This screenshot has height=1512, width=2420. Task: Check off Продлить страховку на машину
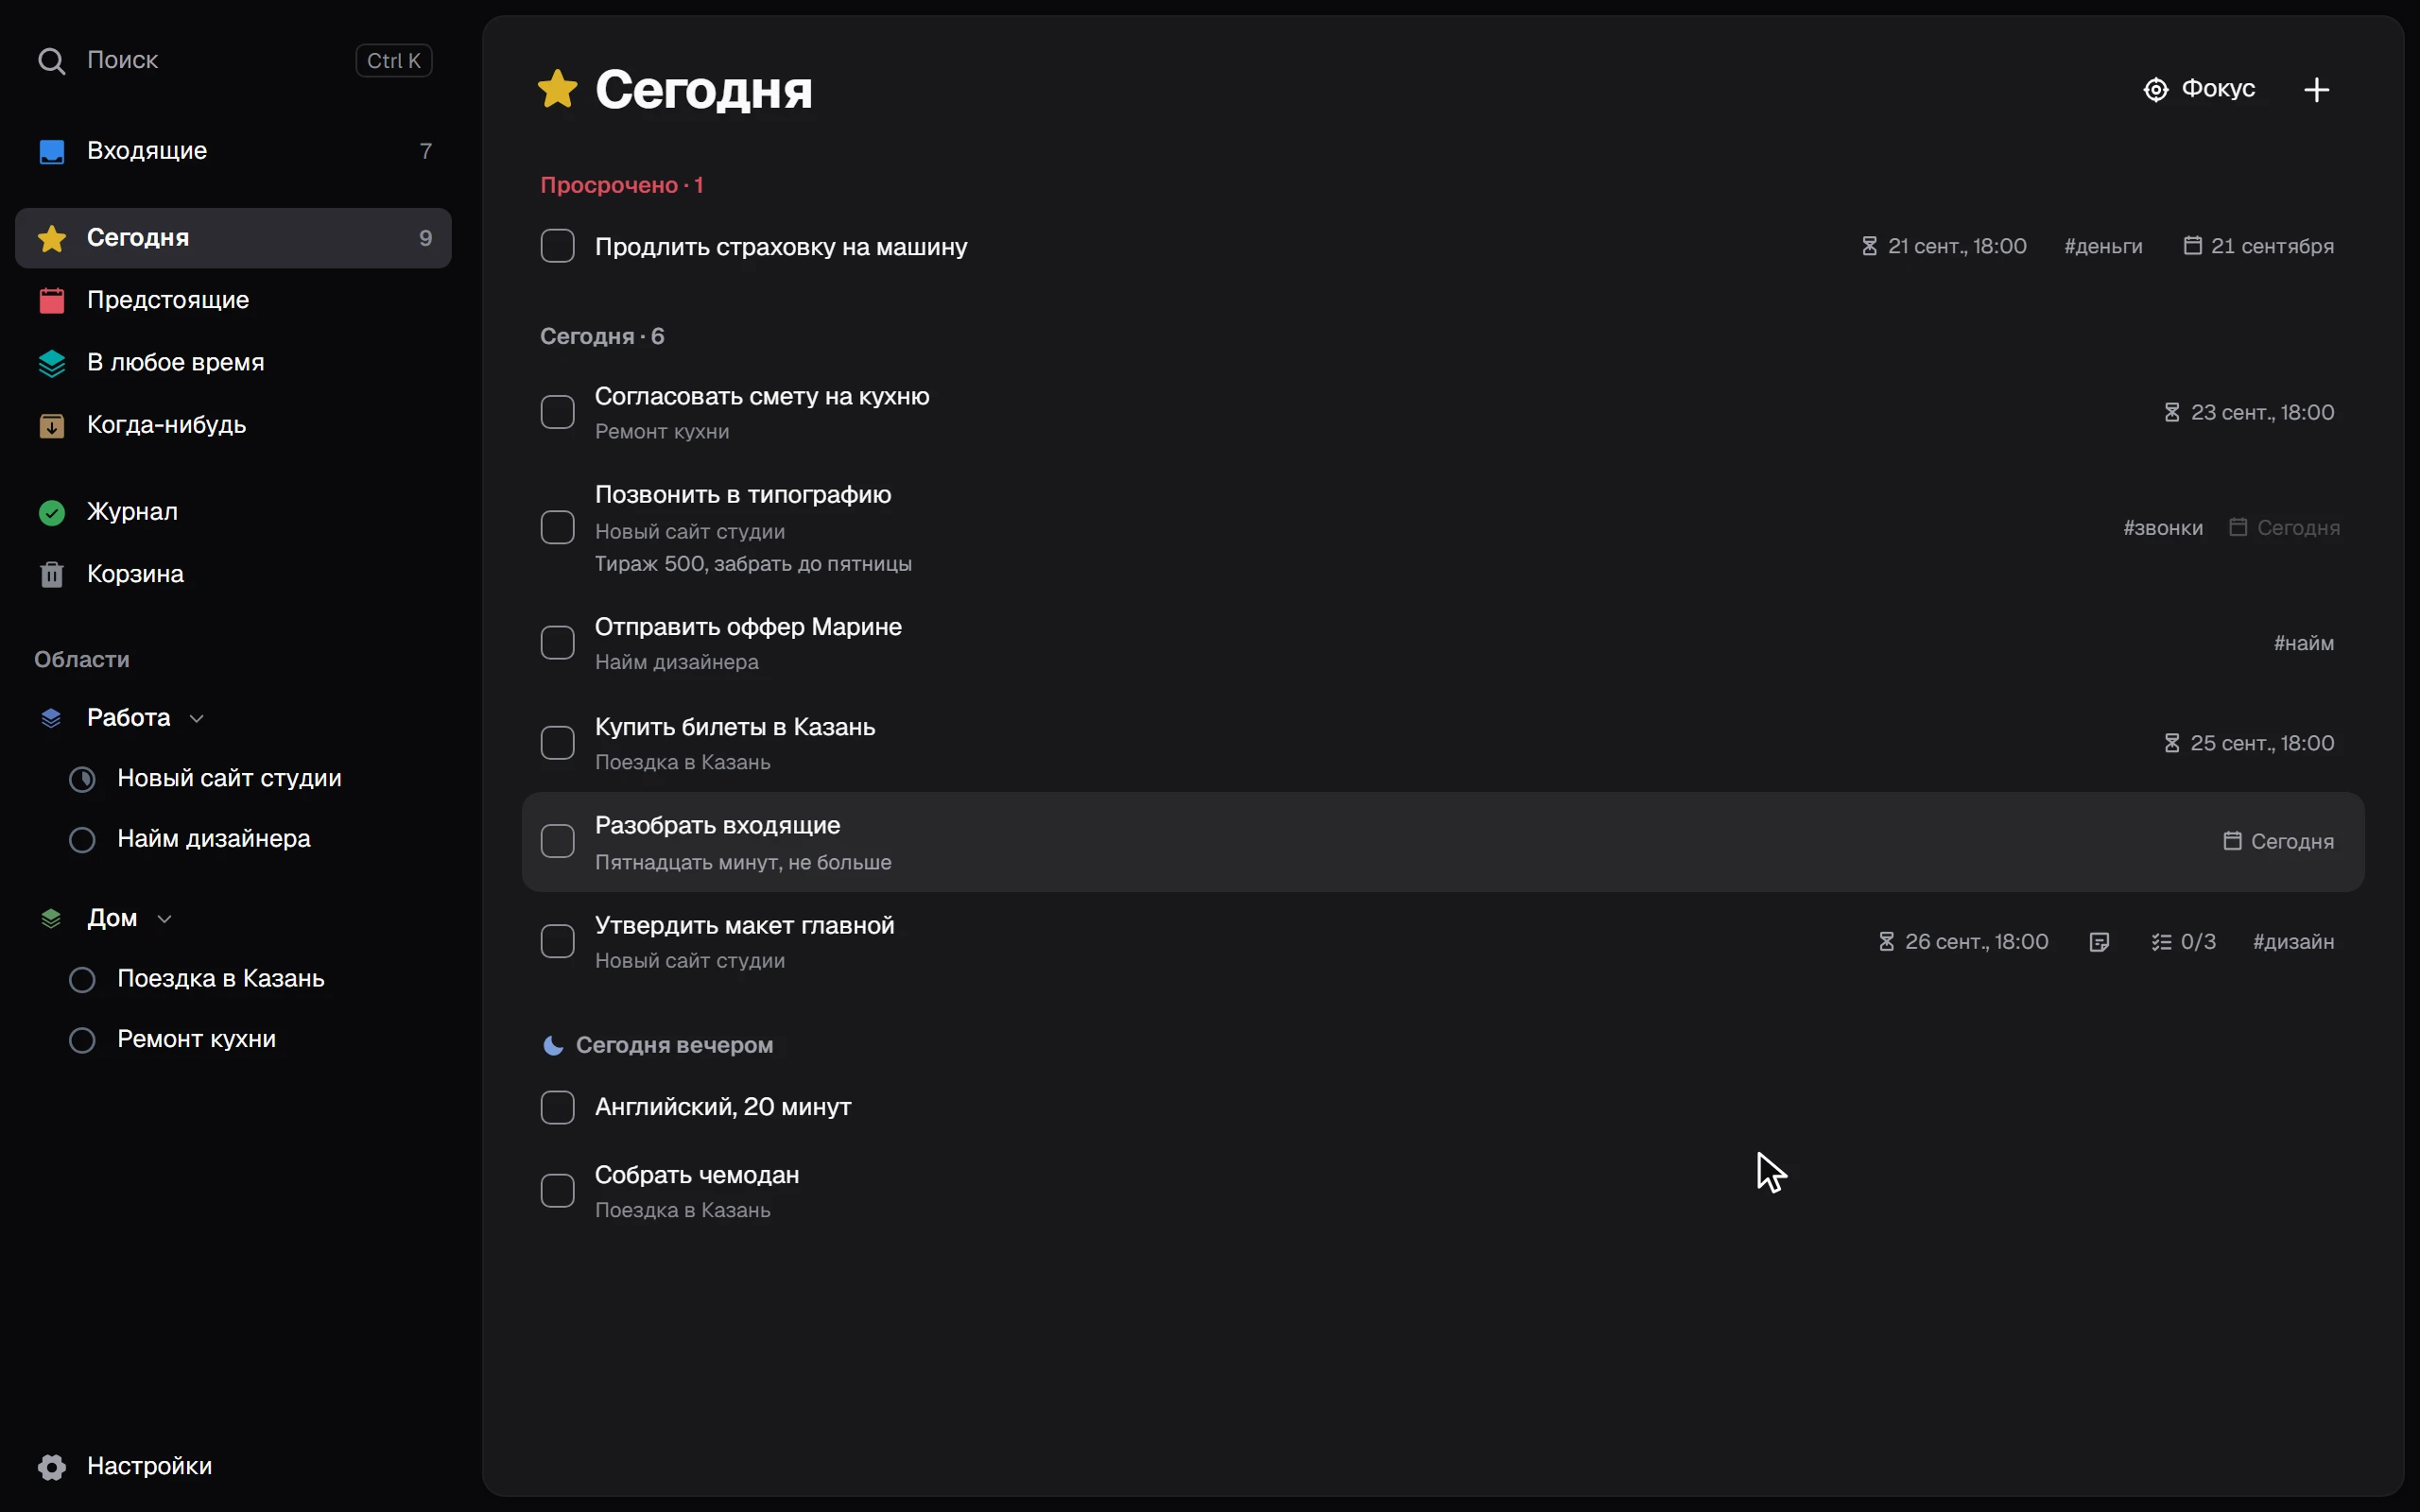coord(557,246)
